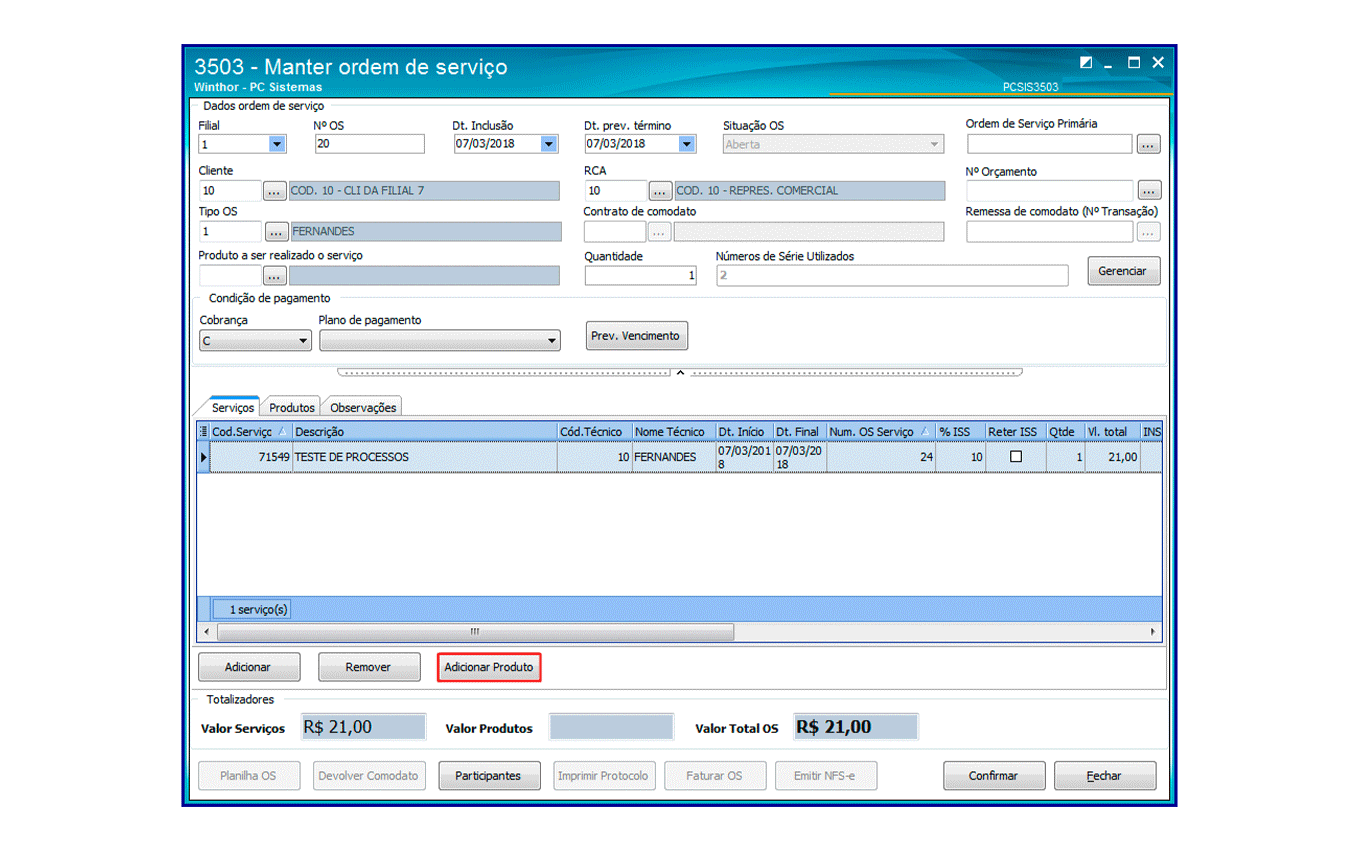Click the Adicionar Produto button
This screenshot has width=1360, height=850.
(x=489, y=667)
